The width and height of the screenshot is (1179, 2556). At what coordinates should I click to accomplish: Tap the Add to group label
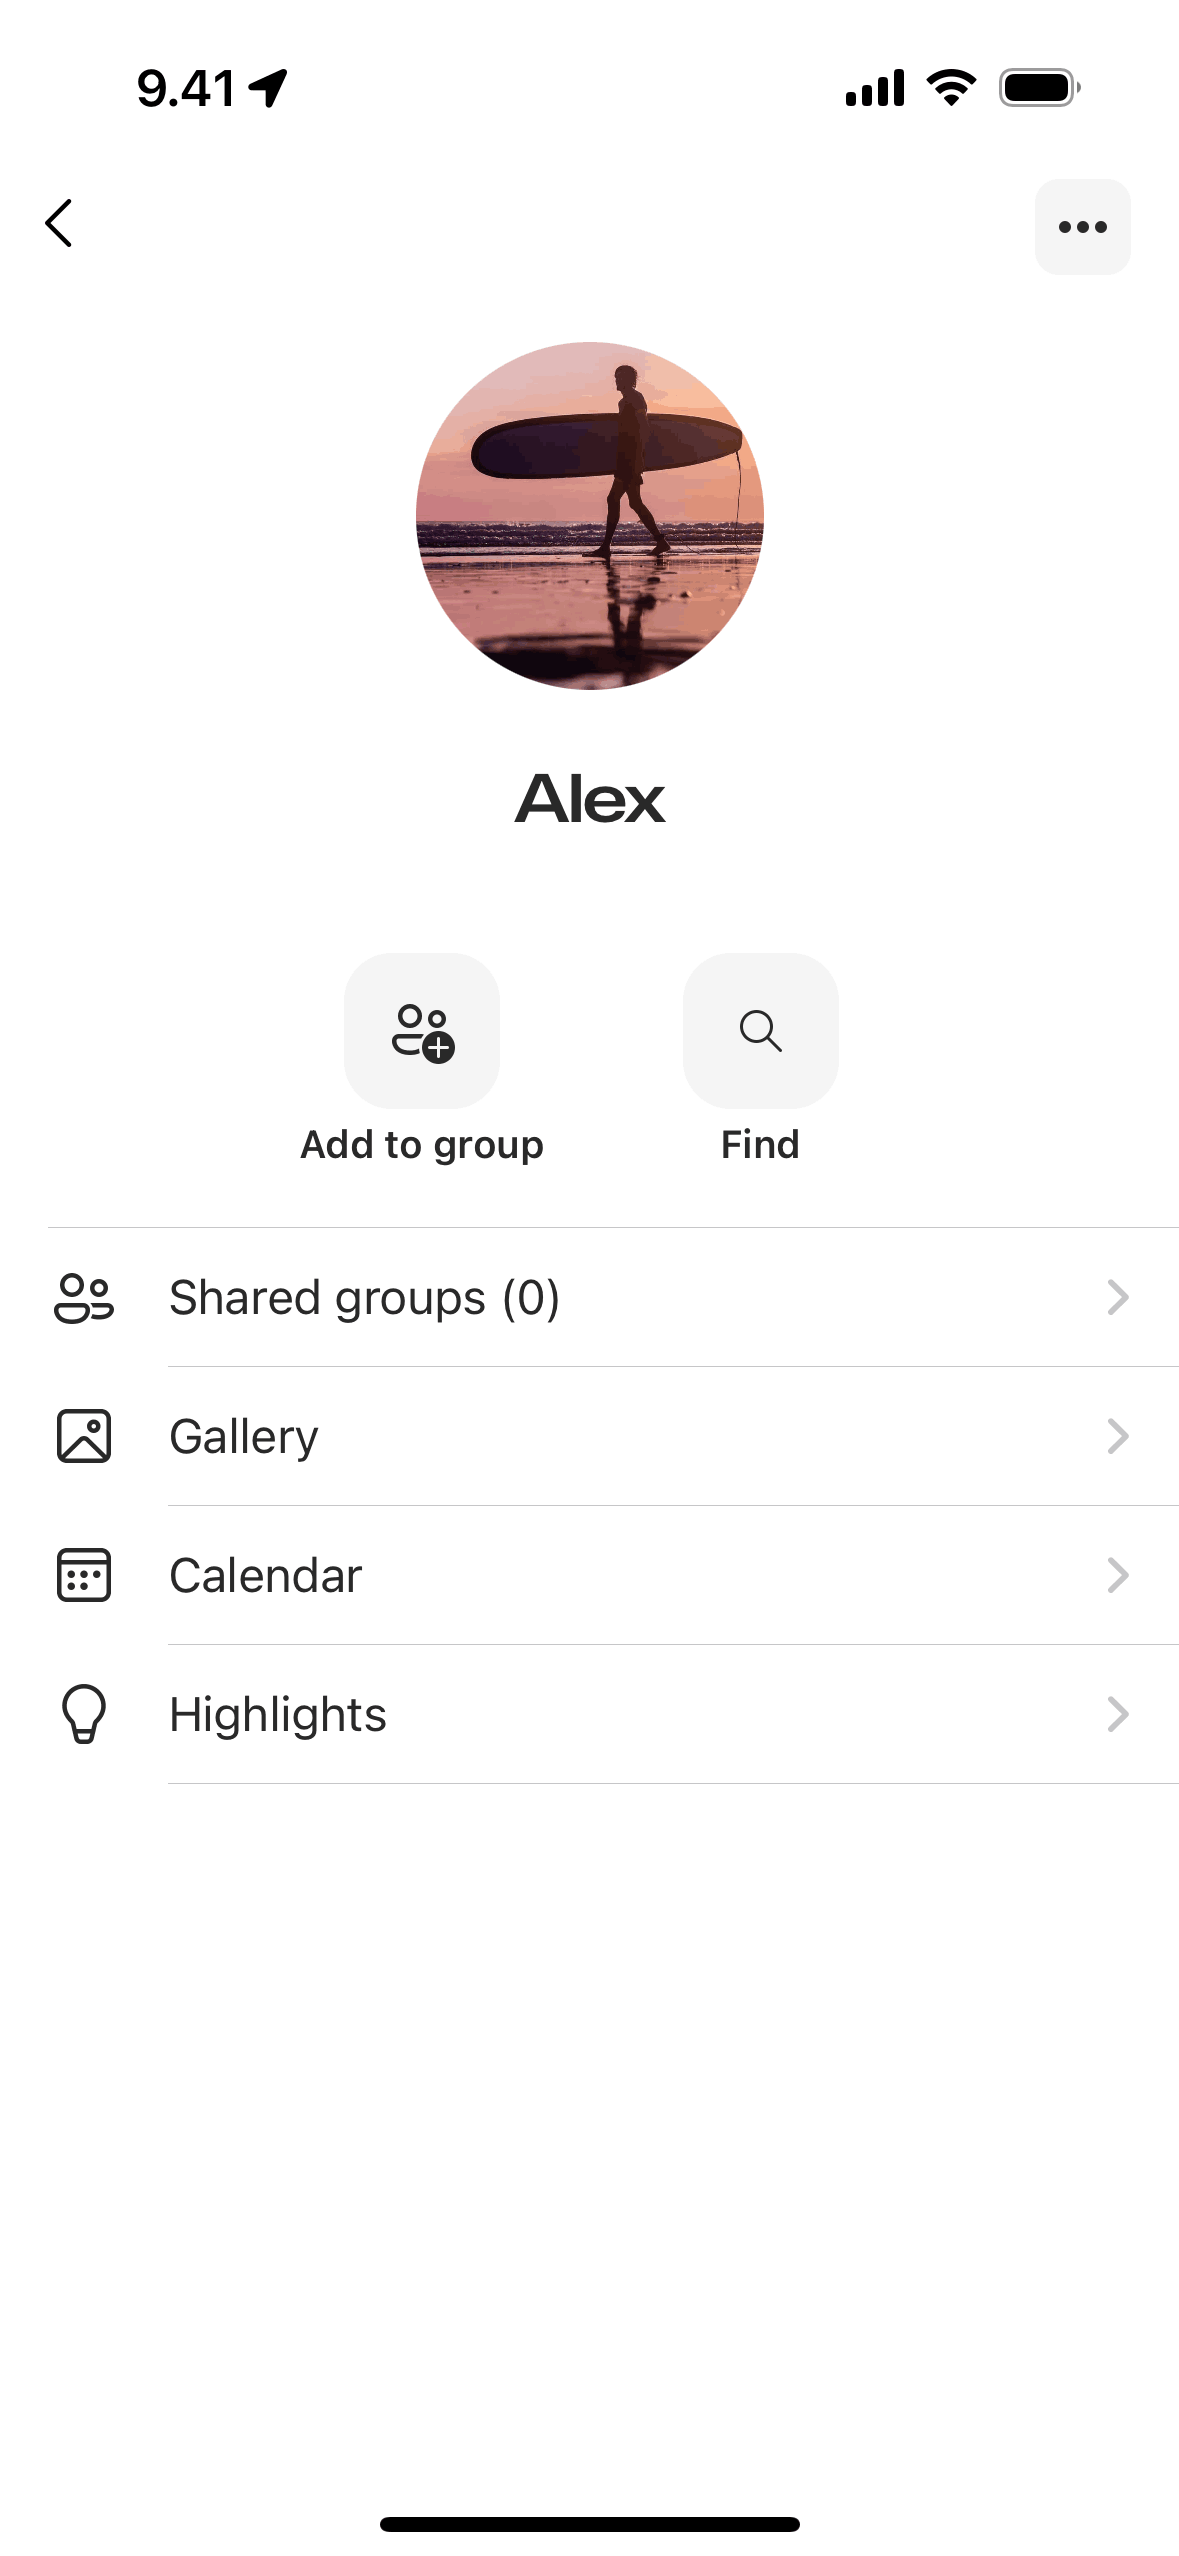coord(422,1146)
